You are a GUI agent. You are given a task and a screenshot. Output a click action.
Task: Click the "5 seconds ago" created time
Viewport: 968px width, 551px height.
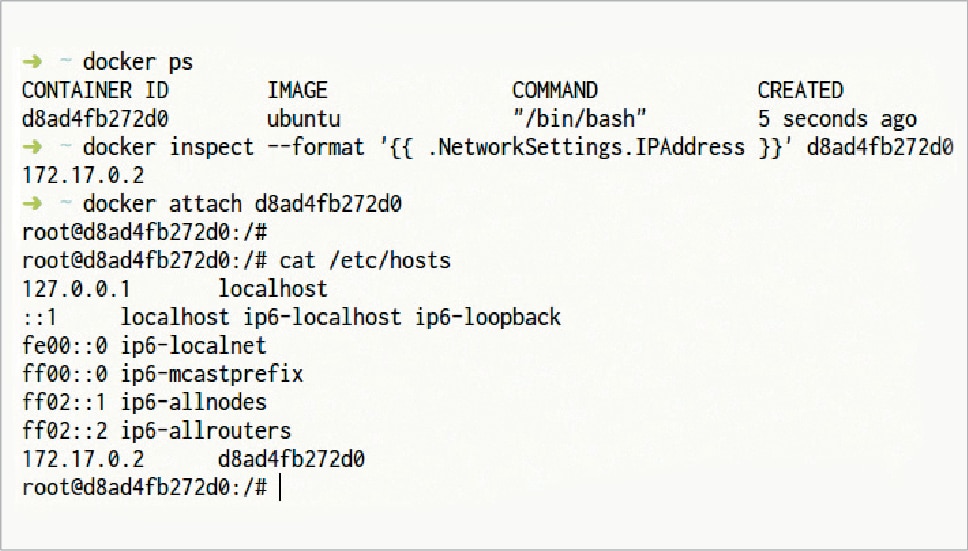click(x=837, y=119)
